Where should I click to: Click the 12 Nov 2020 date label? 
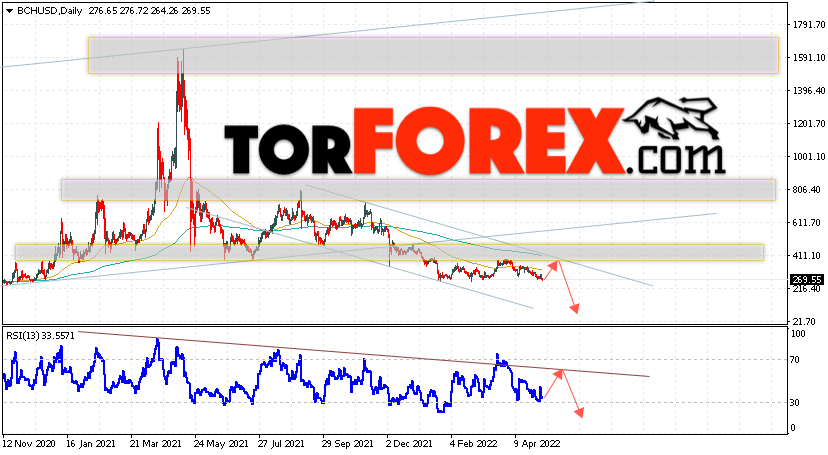[29, 444]
